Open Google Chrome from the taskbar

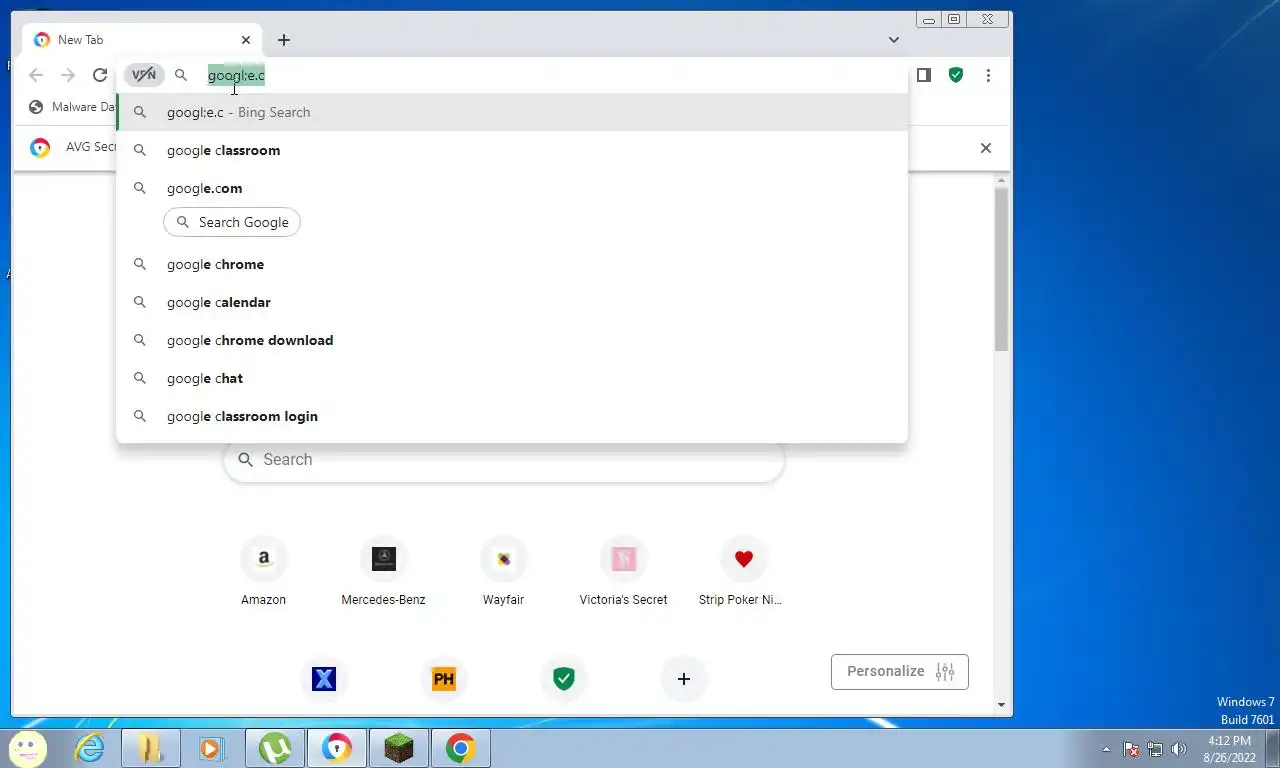[x=461, y=748]
